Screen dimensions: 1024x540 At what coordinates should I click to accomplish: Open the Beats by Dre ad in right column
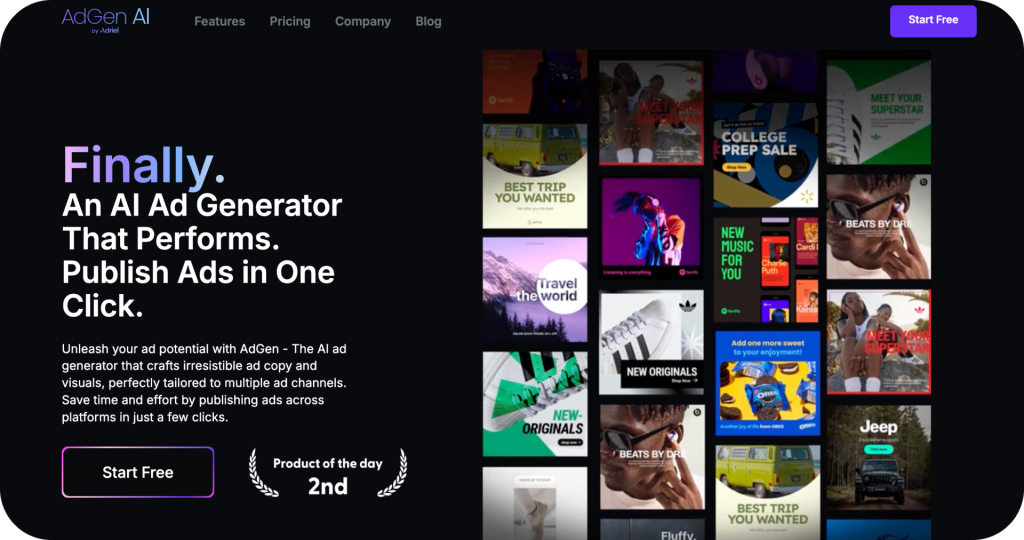[878, 227]
